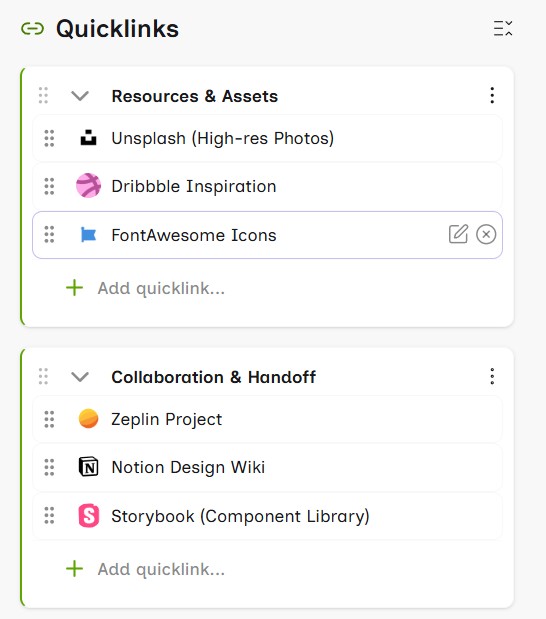This screenshot has width=546, height=619.
Task: Click drag handle beside Notion Design Wiki
Action: click(x=49, y=467)
